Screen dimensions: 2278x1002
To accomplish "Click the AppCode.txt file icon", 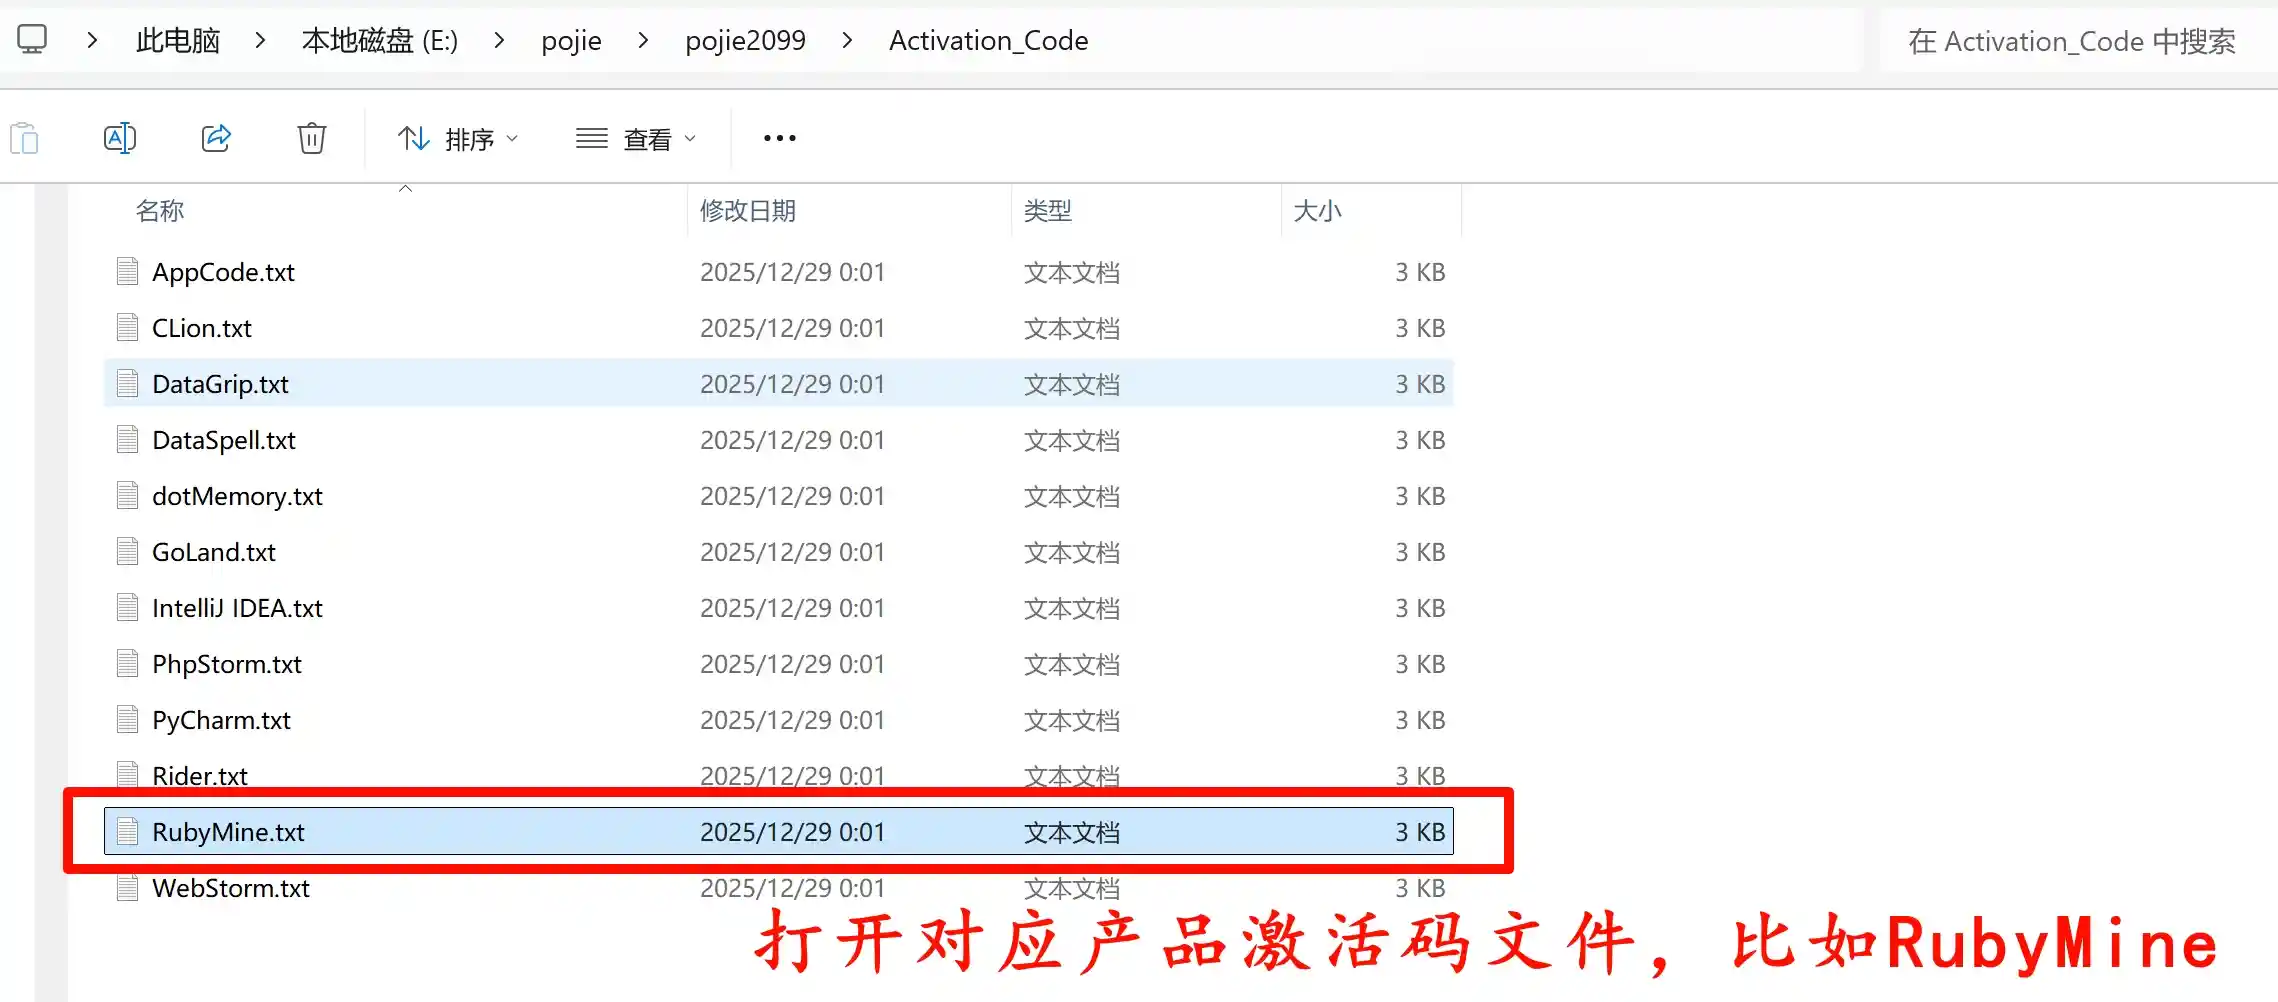I will pyautogui.click(x=127, y=271).
